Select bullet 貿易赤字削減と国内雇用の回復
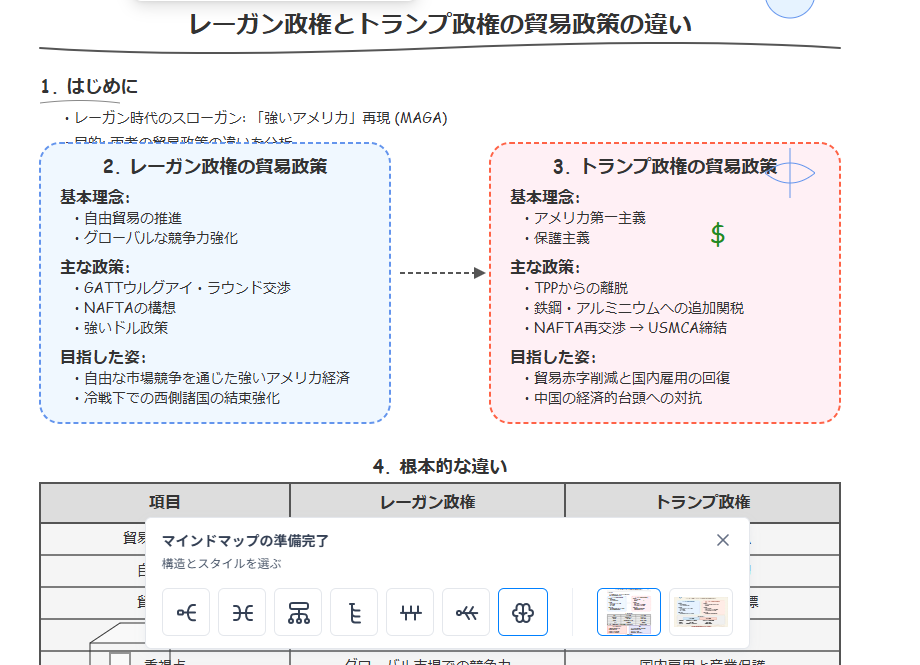This screenshot has width=920, height=665. point(627,377)
